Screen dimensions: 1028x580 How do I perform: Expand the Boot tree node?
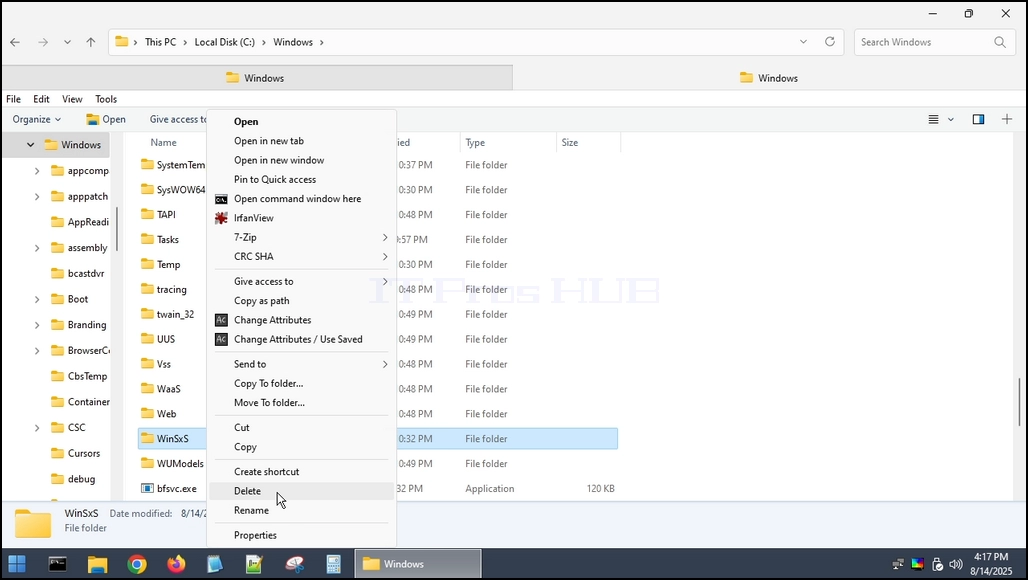tap(37, 300)
